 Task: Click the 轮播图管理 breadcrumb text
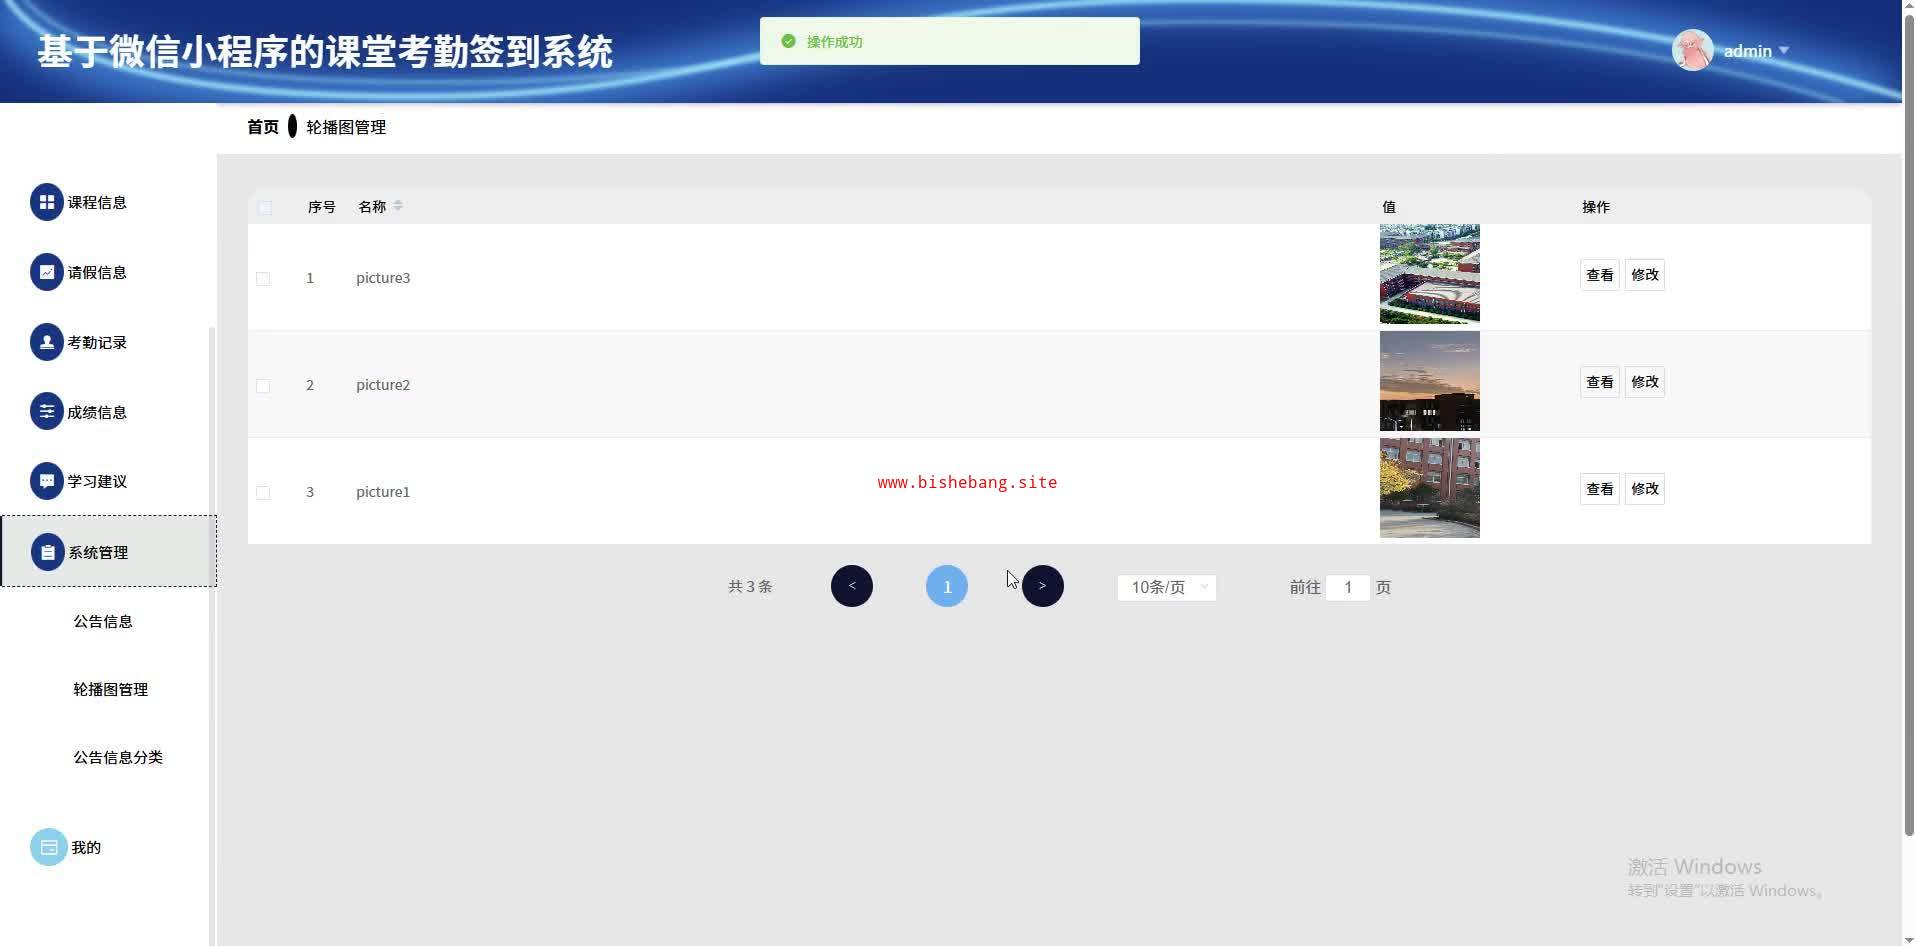coord(346,127)
